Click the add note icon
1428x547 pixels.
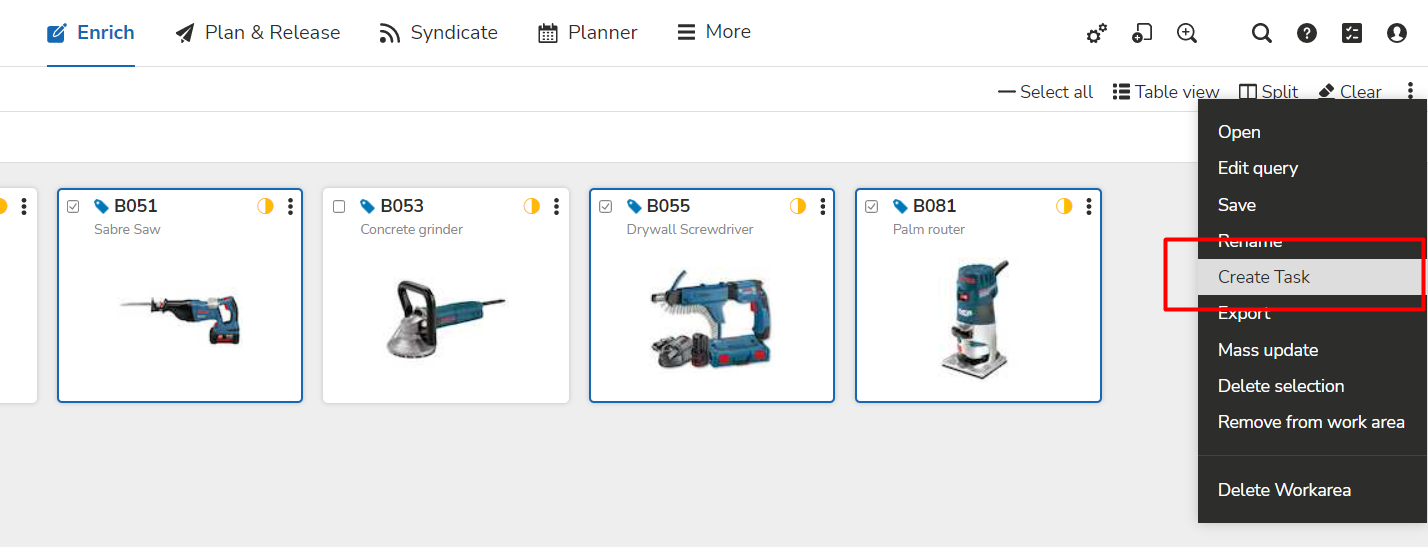[1142, 33]
